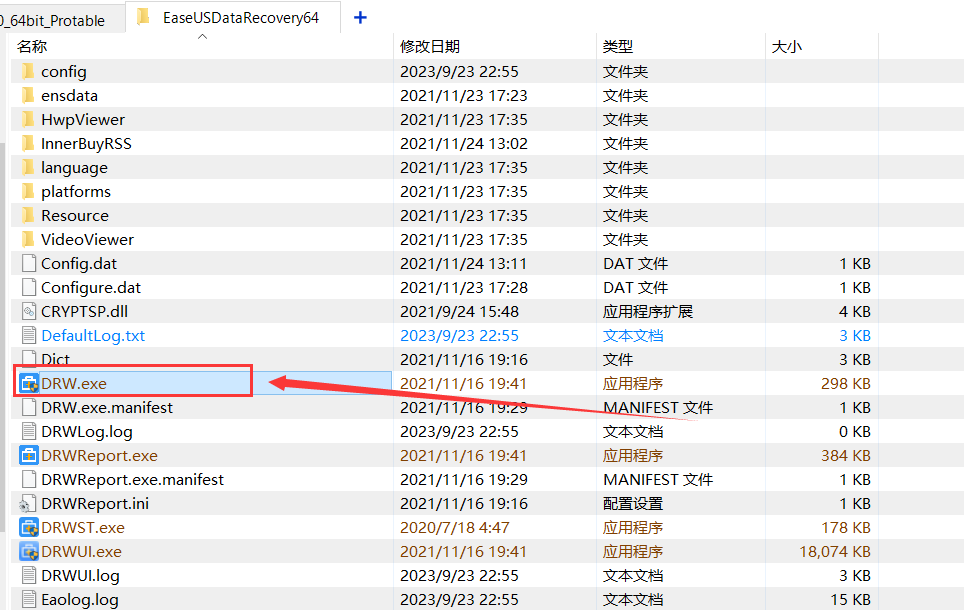Select the DRWReport.exe application icon
This screenshot has width=964, height=610.
(x=27, y=455)
